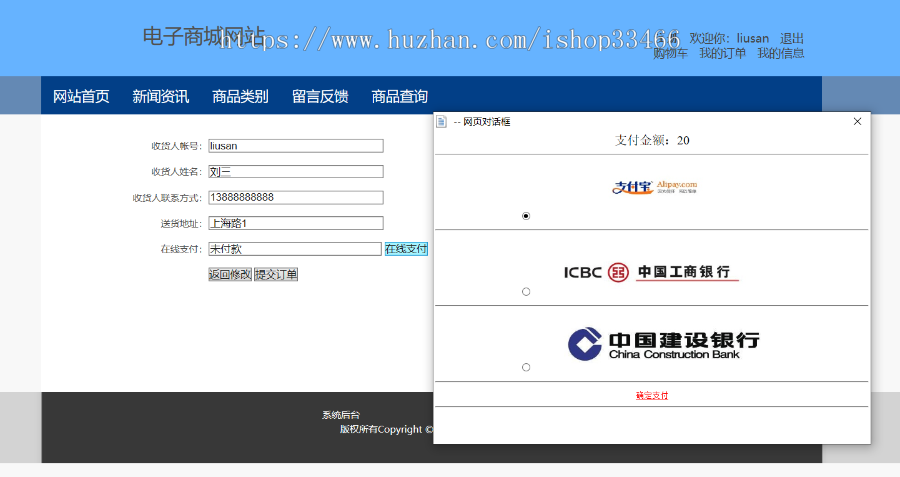
Task: Click the 收货人帐号 input field
Action: click(x=296, y=146)
